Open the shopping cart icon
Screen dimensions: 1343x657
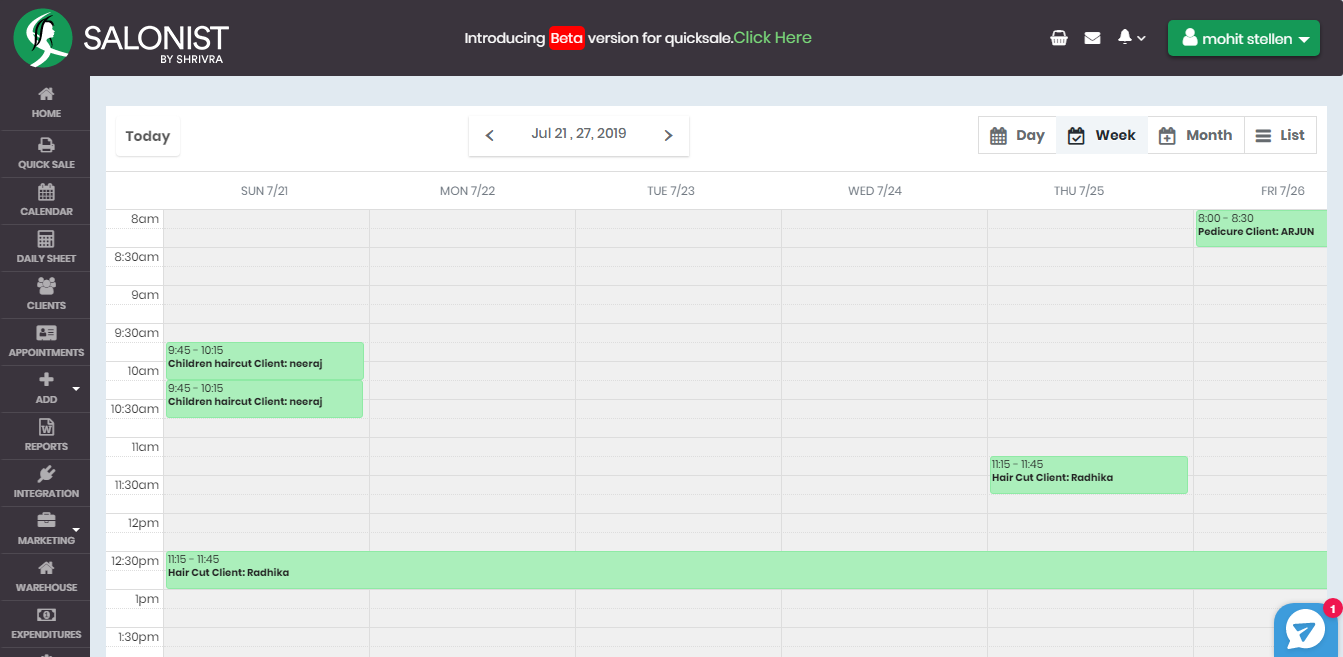coord(1058,37)
